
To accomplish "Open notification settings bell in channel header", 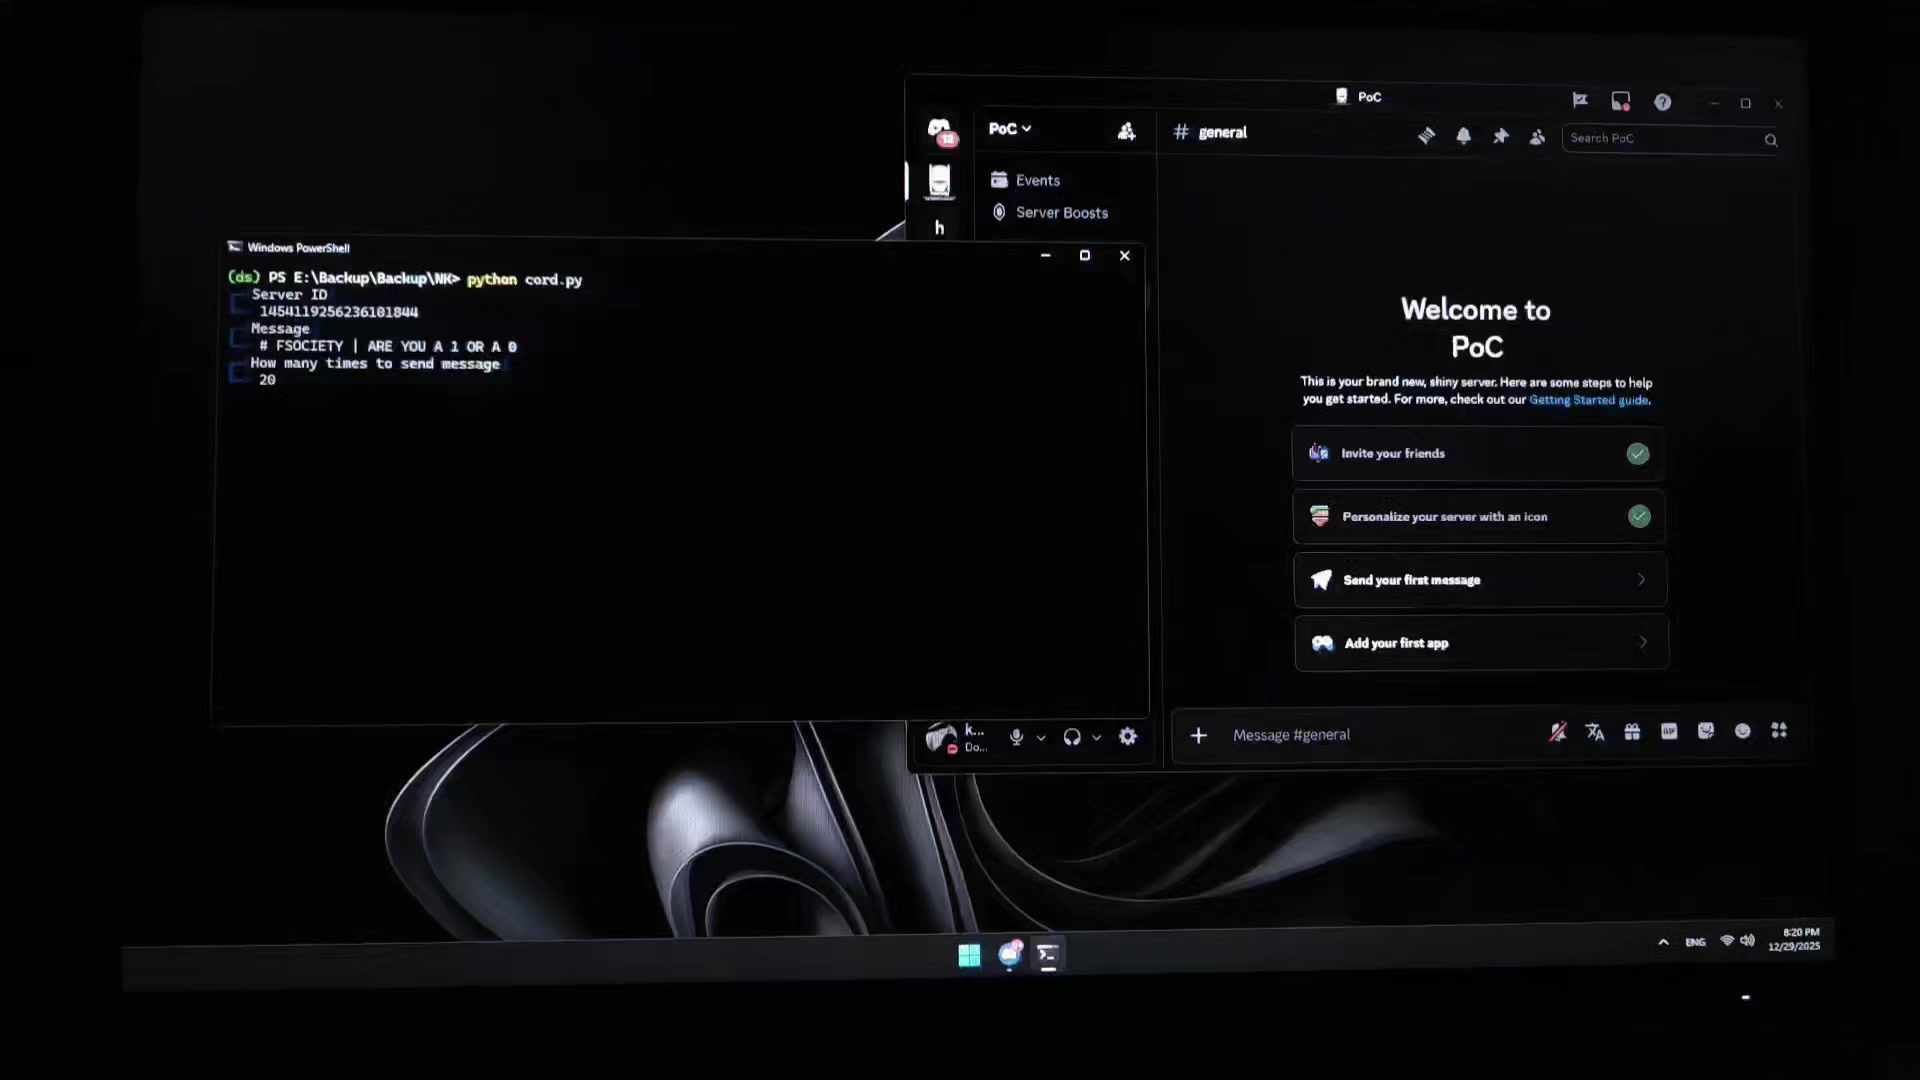I will click(1463, 136).
